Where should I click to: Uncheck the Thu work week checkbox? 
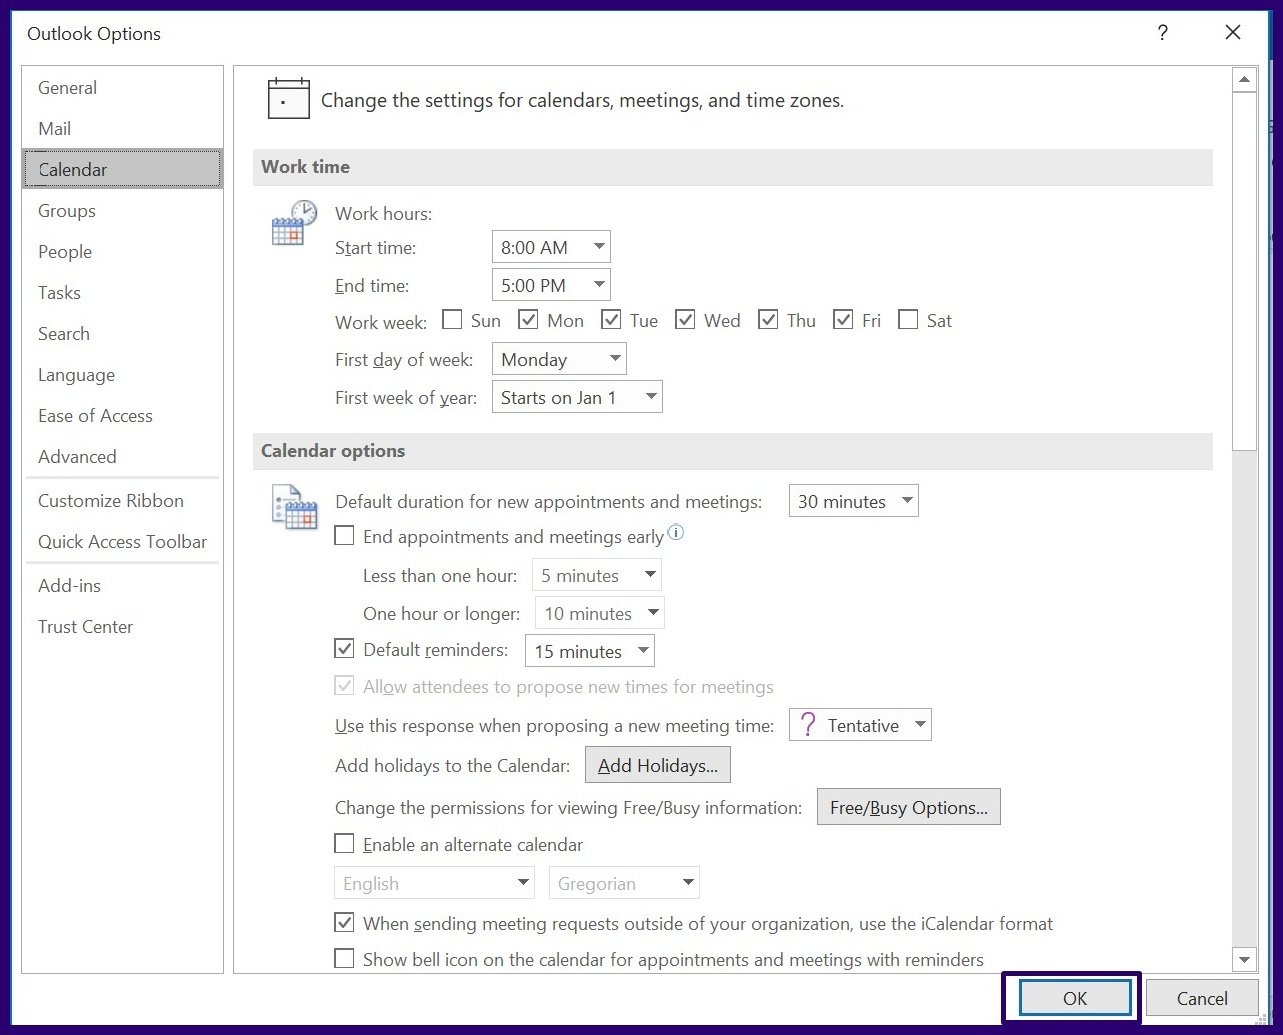[768, 320]
